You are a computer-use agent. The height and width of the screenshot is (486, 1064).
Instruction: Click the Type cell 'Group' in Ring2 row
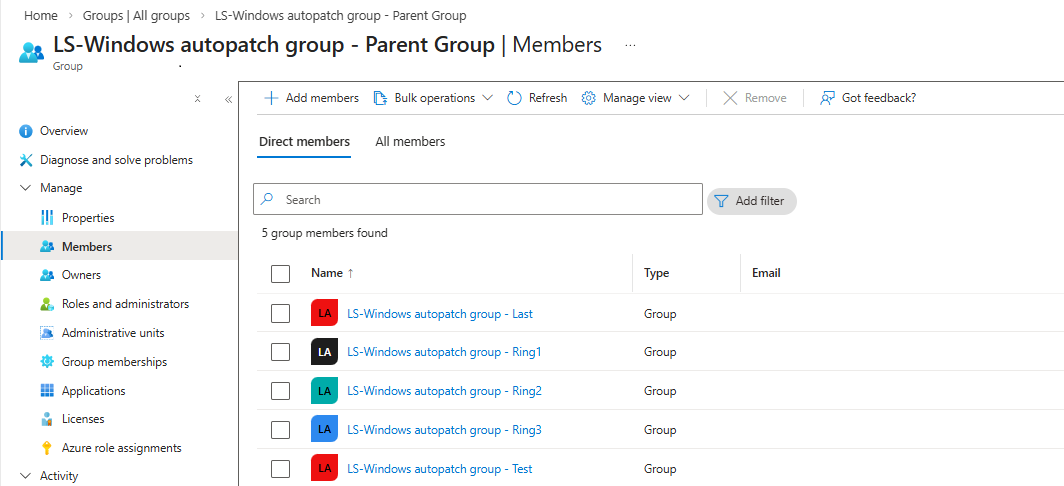(660, 391)
